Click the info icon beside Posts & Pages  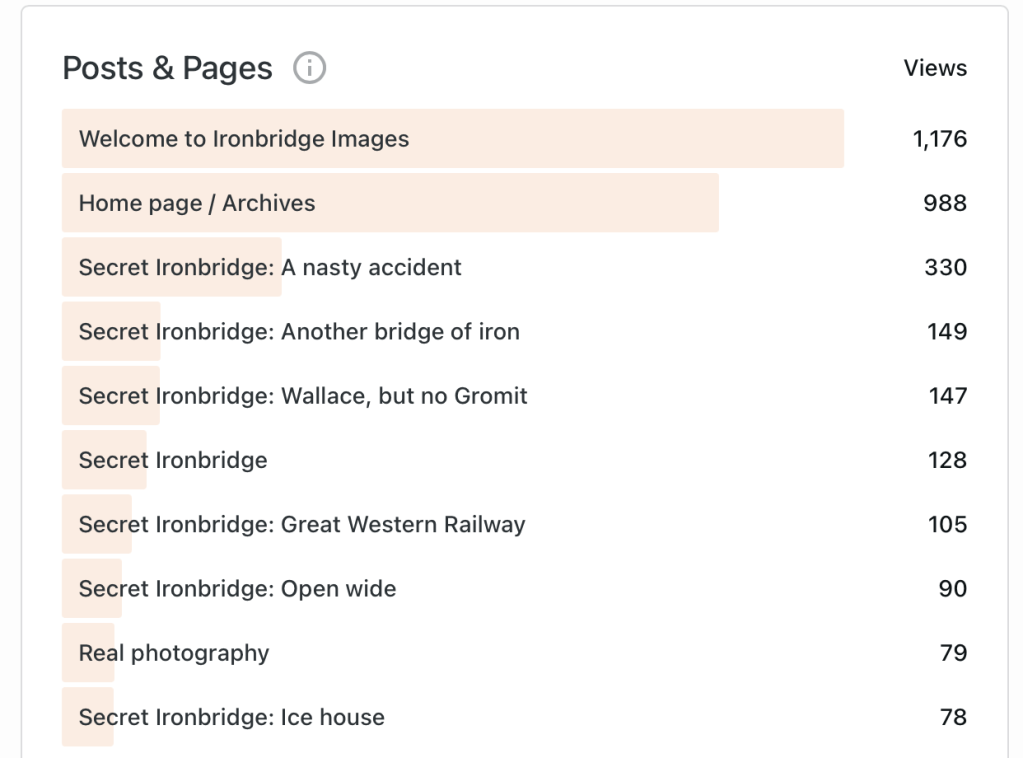309,68
